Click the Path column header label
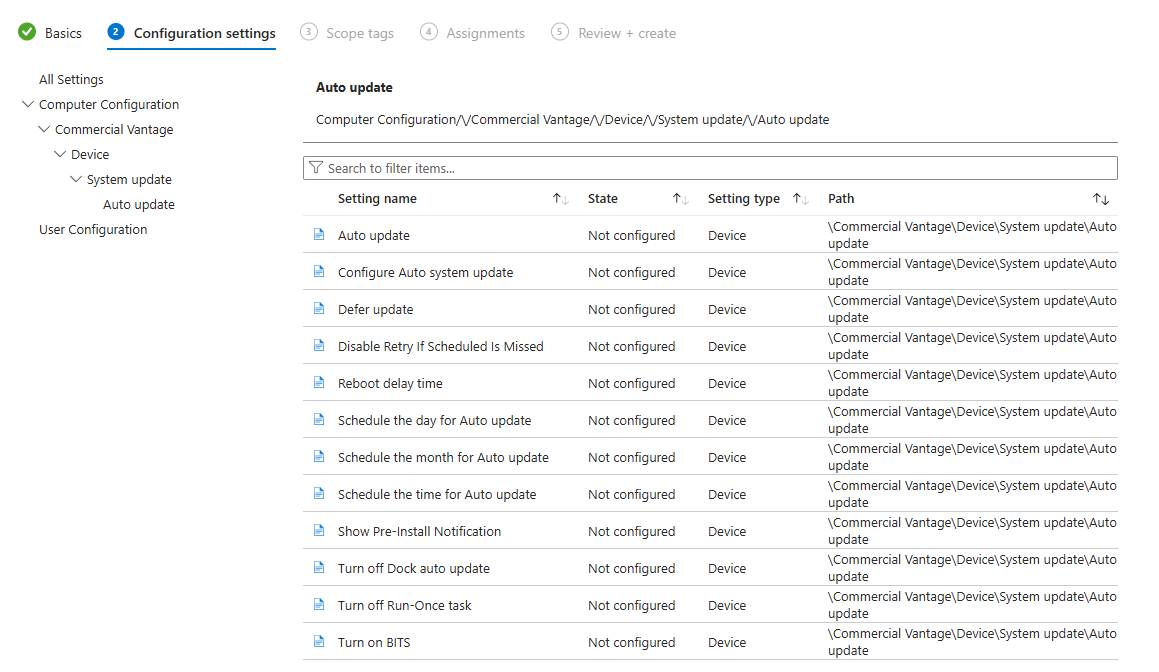The image size is (1159, 672). pyautogui.click(x=841, y=199)
